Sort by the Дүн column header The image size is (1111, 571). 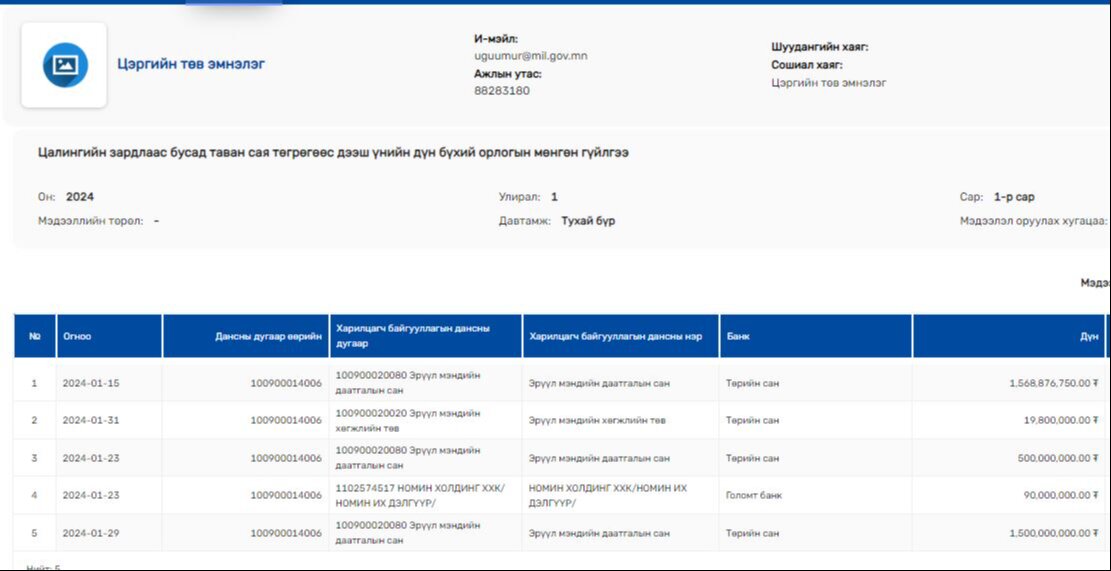tap(1089, 336)
